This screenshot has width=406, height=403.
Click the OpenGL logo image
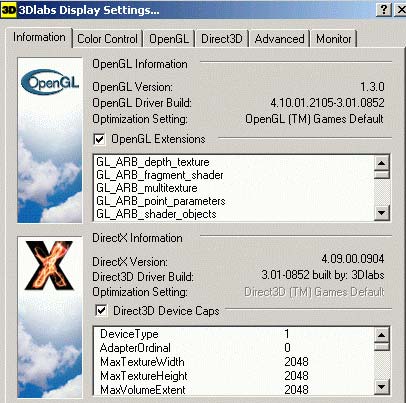(x=50, y=82)
